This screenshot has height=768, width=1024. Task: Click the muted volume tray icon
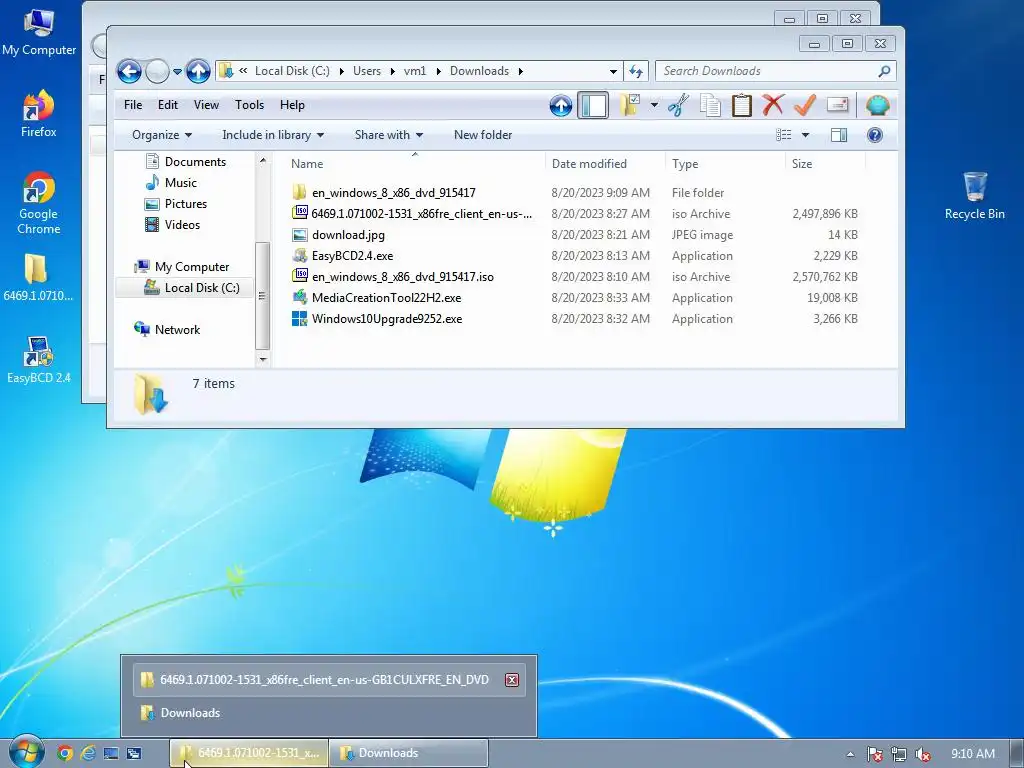tap(923, 754)
